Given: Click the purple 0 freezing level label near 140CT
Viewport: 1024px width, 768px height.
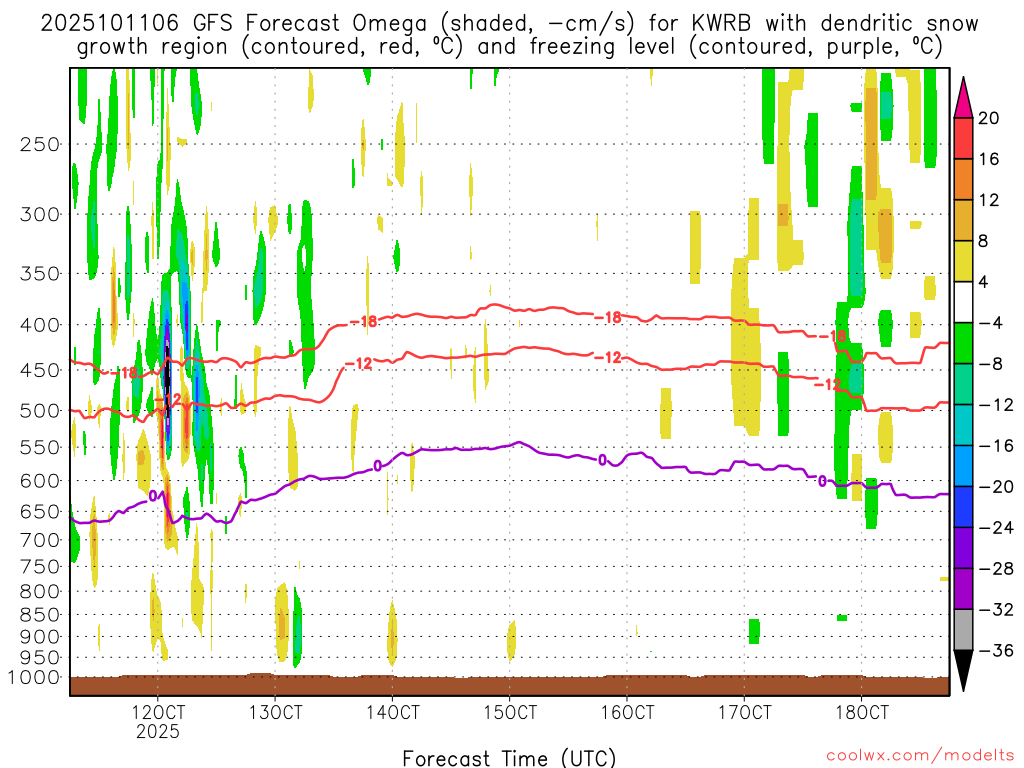Looking at the screenshot, I should click(x=377, y=466).
